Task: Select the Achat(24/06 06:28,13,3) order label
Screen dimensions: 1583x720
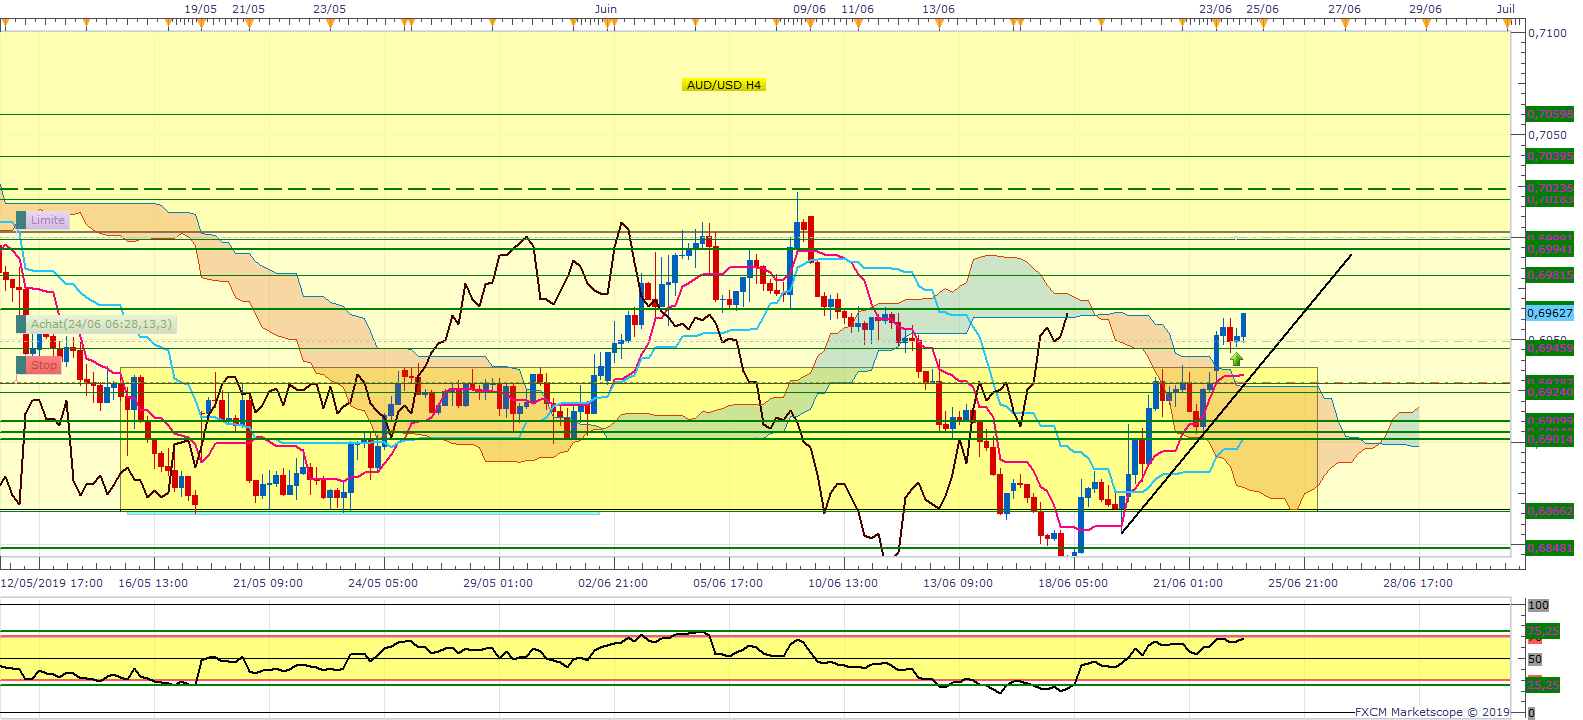Action: tap(101, 324)
